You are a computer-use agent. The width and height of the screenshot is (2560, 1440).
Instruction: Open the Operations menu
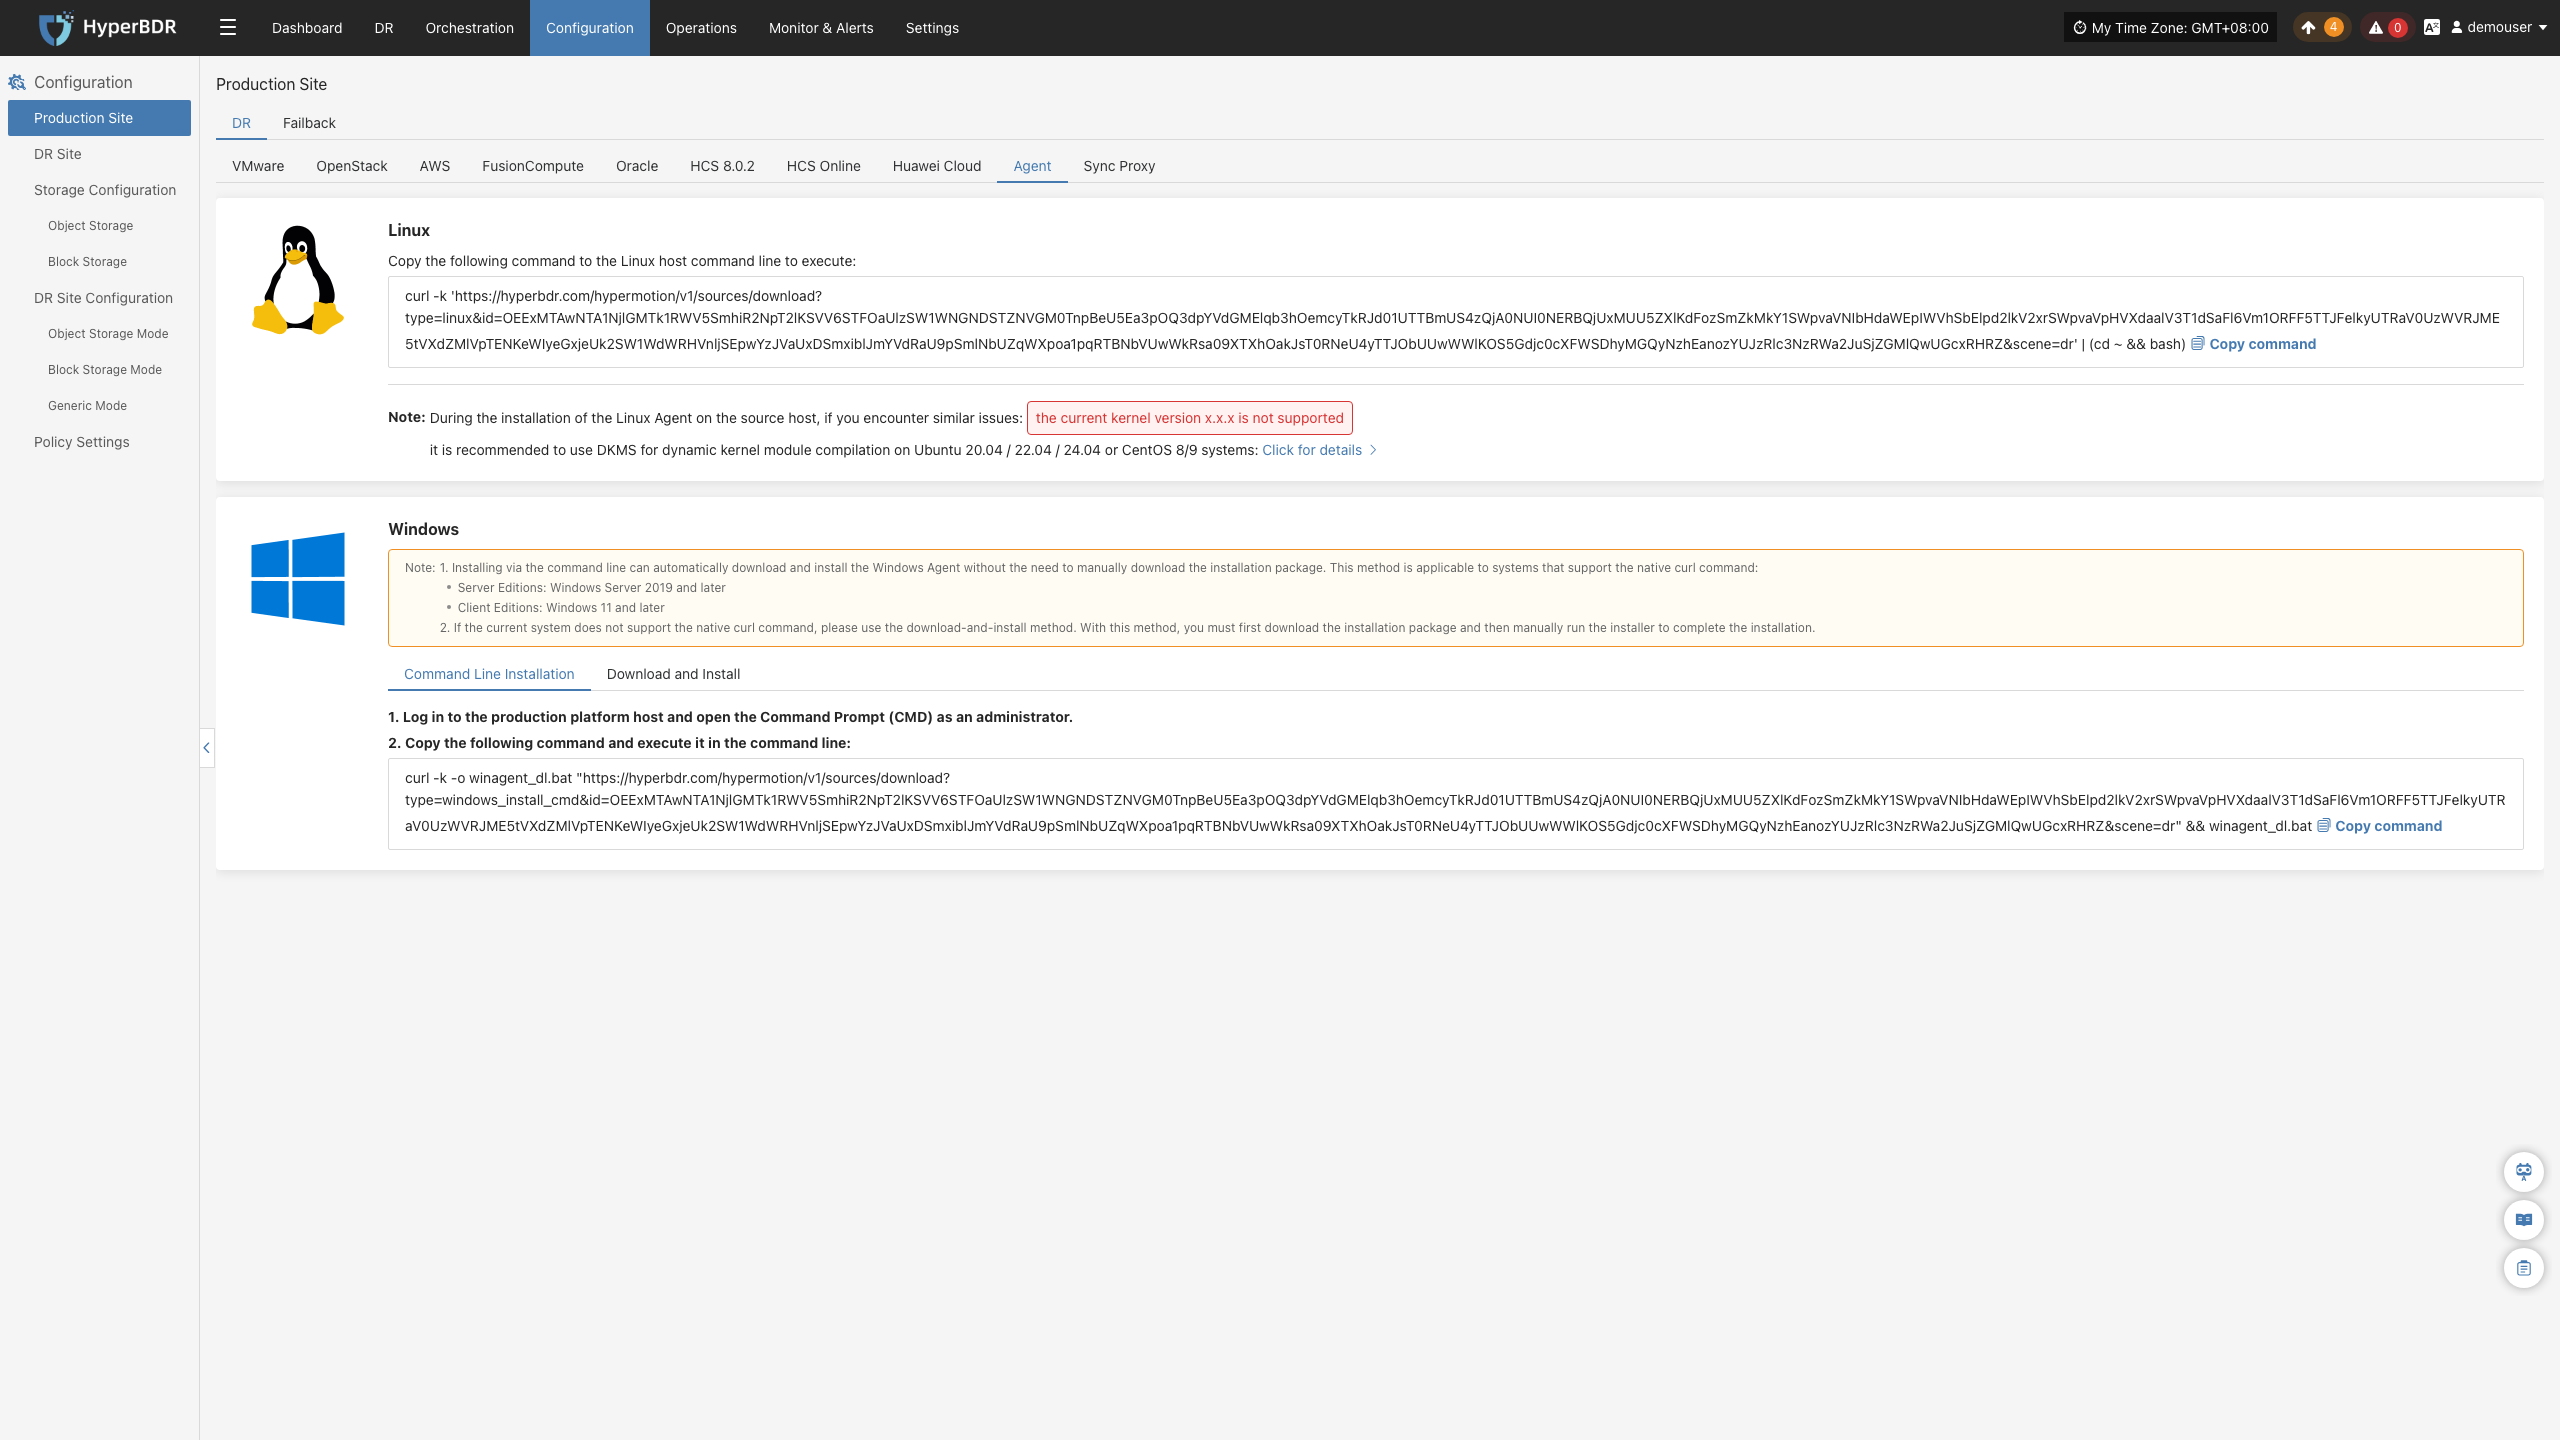[701, 28]
